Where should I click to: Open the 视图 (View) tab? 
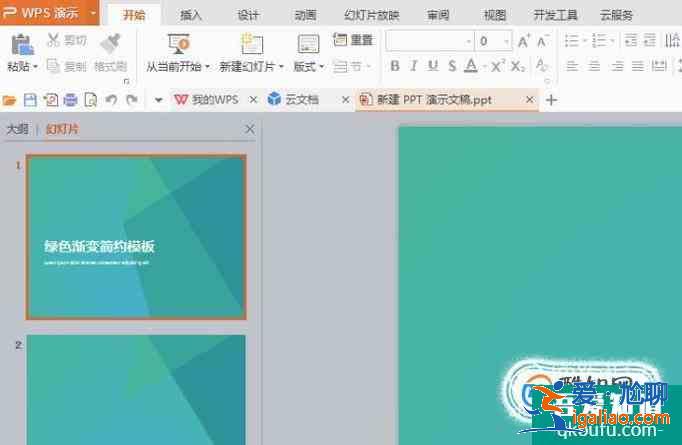[495, 15]
